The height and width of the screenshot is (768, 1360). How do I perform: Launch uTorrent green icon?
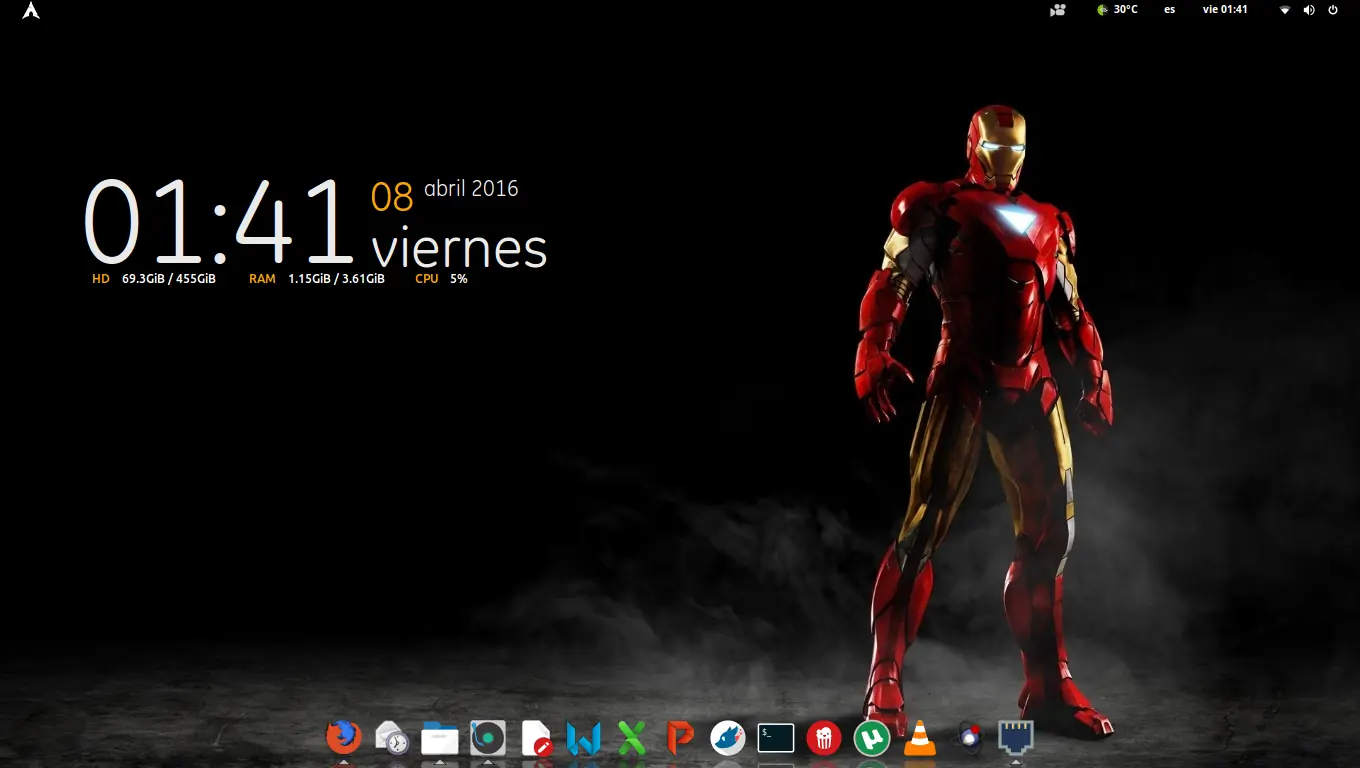pyautogui.click(x=872, y=738)
